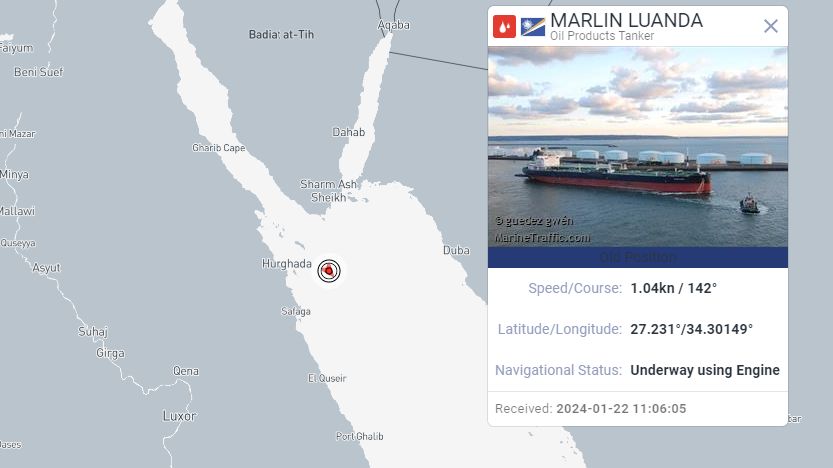Click the Safaga map label
This screenshot has width=833, height=468.
tap(296, 311)
